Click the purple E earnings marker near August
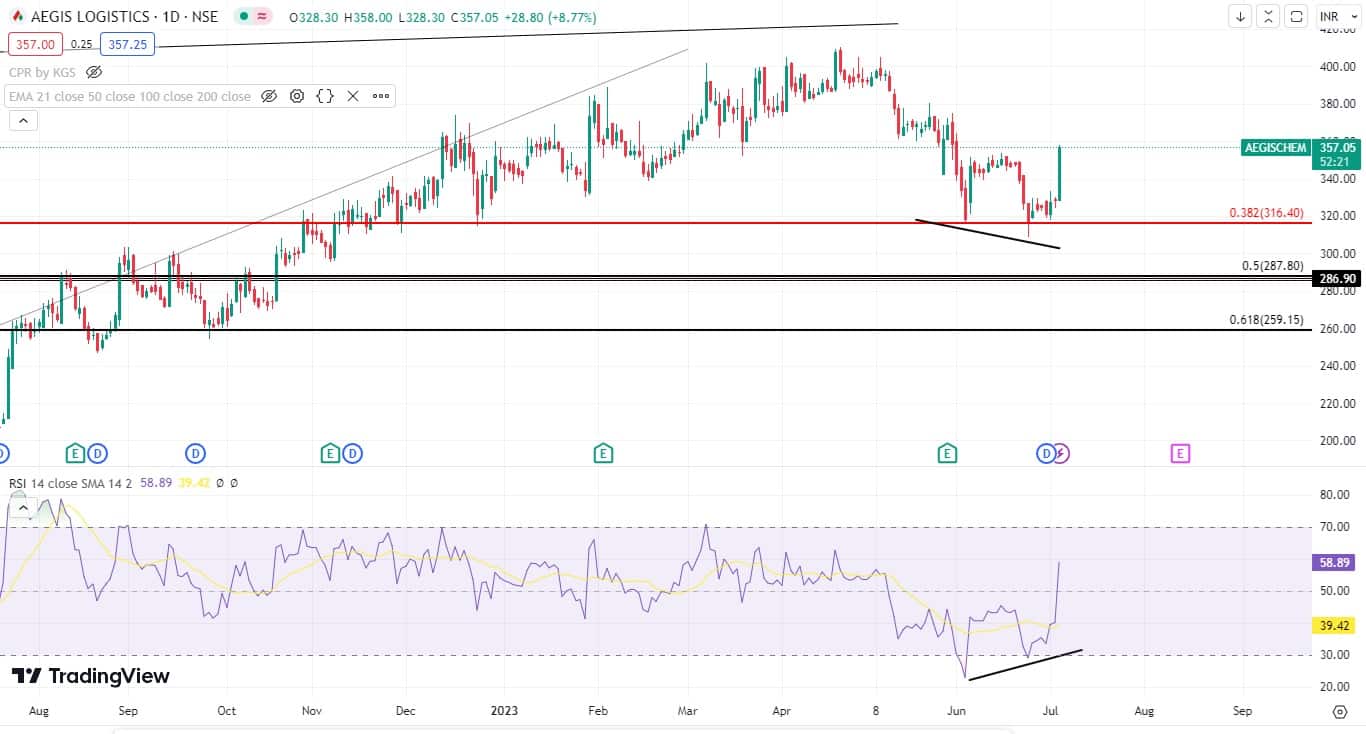The height and width of the screenshot is (734, 1366). pyautogui.click(x=1180, y=454)
